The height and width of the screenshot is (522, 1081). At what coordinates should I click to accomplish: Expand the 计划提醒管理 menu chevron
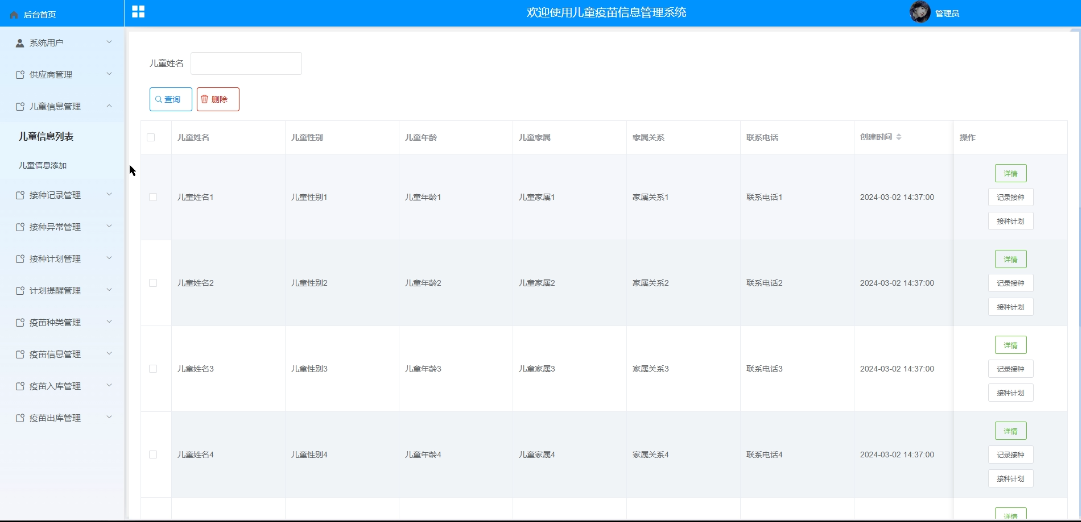(x=109, y=290)
